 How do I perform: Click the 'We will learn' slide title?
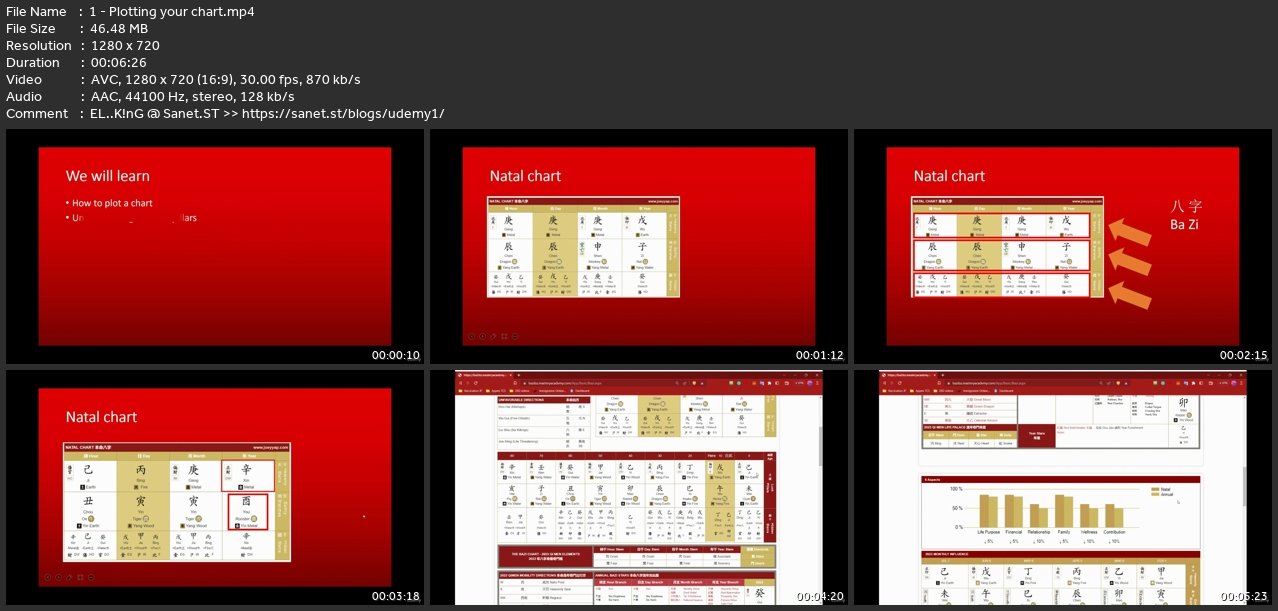(x=108, y=176)
